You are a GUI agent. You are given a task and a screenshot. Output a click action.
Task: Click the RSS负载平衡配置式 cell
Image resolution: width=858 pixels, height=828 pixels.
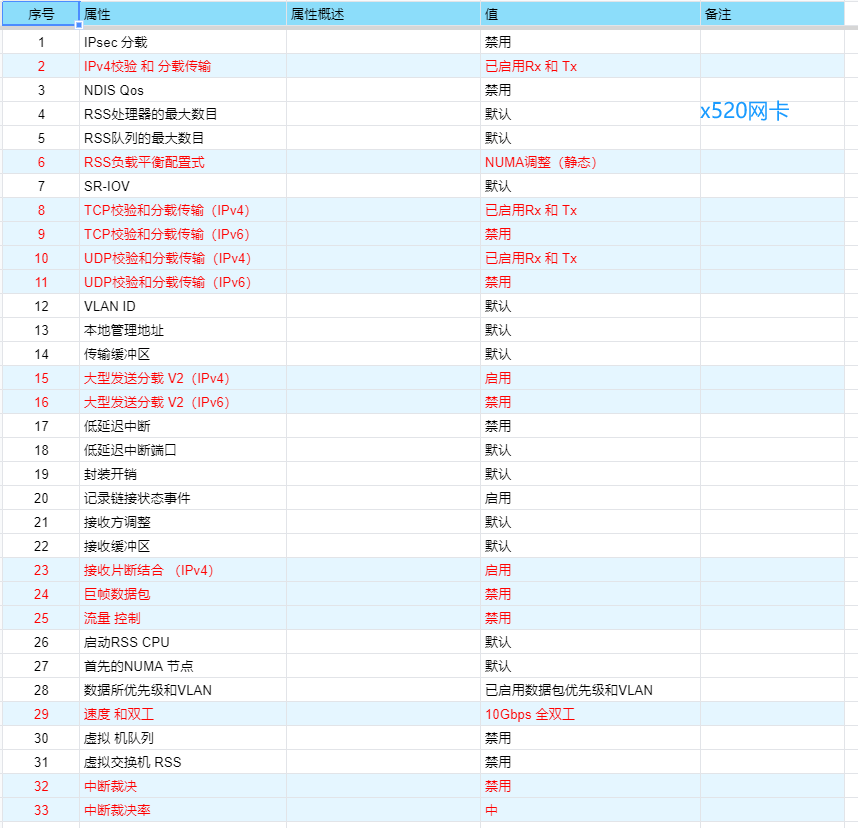(183, 162)
